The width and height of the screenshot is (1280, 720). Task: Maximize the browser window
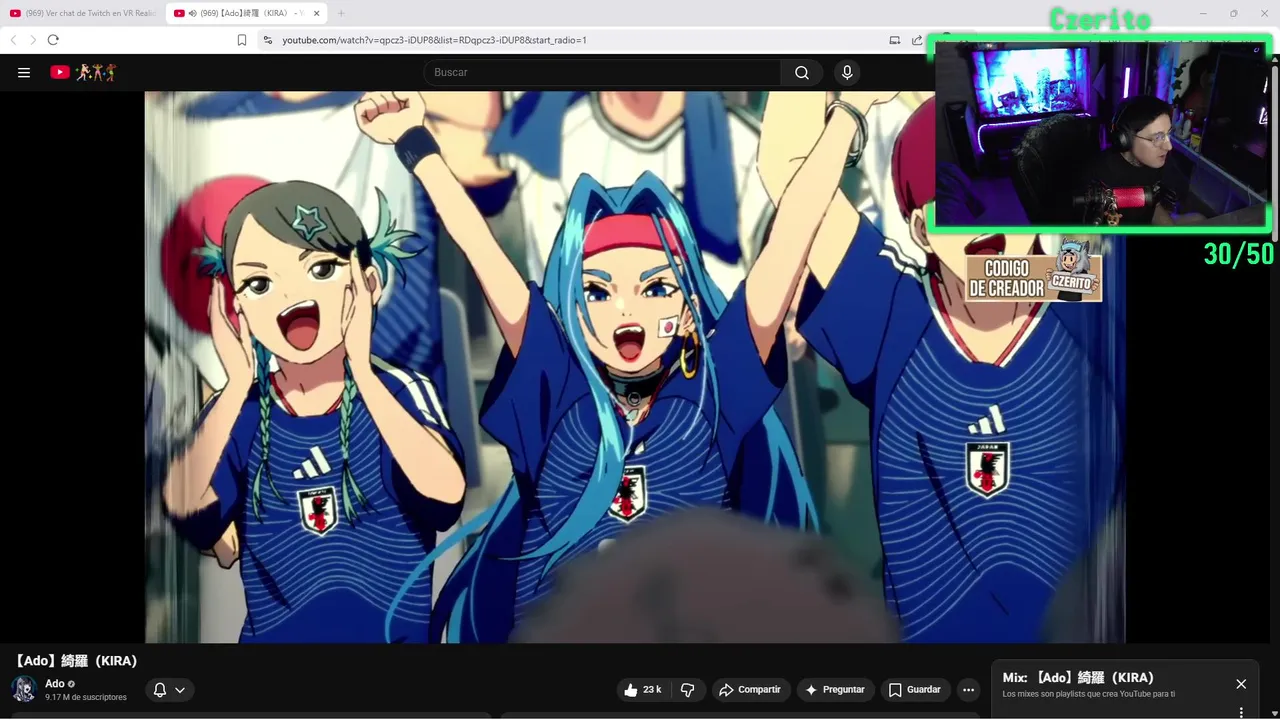[1233, 13]
